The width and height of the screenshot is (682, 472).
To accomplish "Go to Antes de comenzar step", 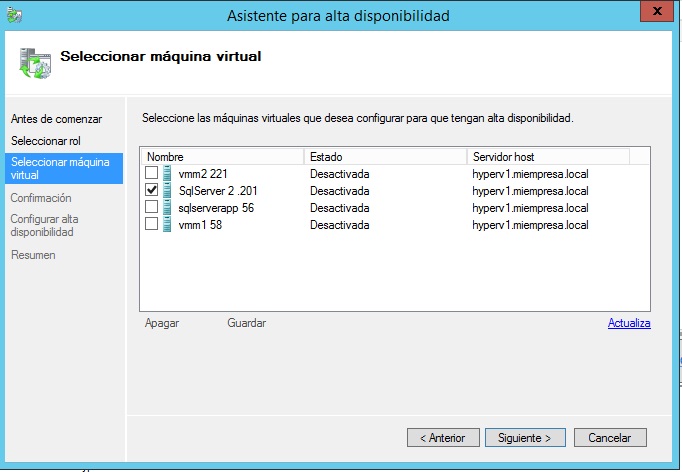I will (x=56, y=119).
